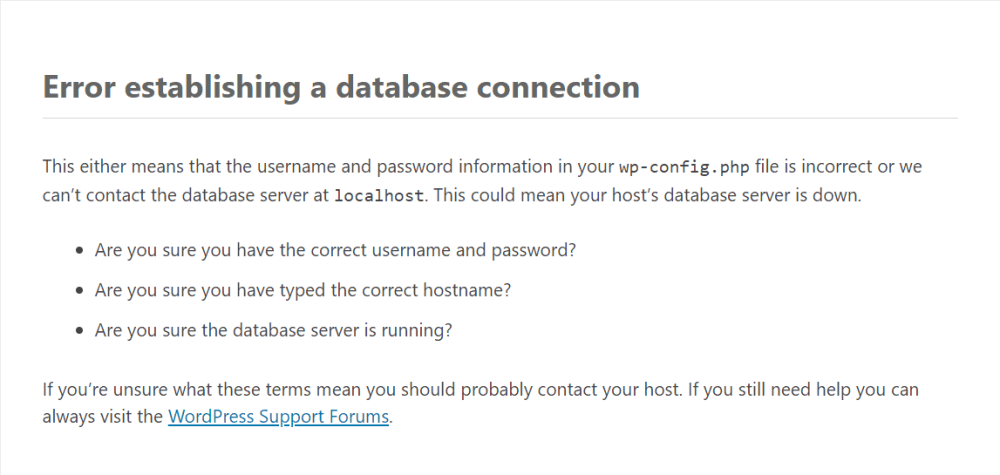
Task: Click the bullet dot before the hostname question
Action: [x=79, y=291]
